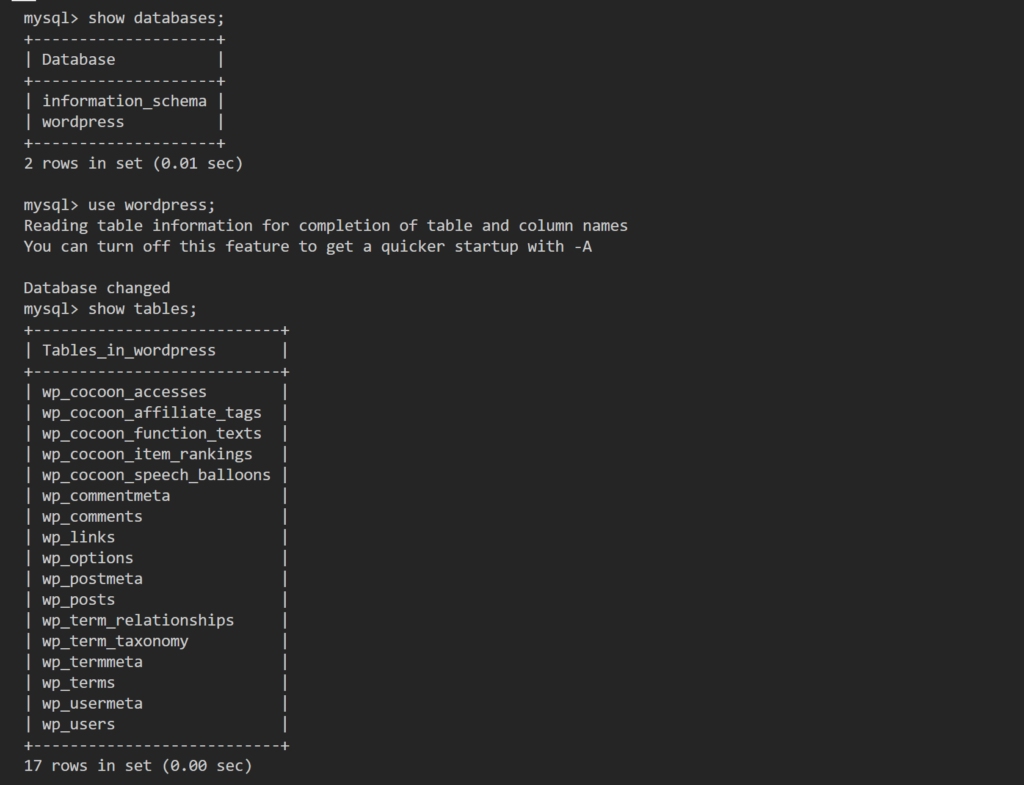Select the Tables_in_wordpress column header

click(128, 351)
